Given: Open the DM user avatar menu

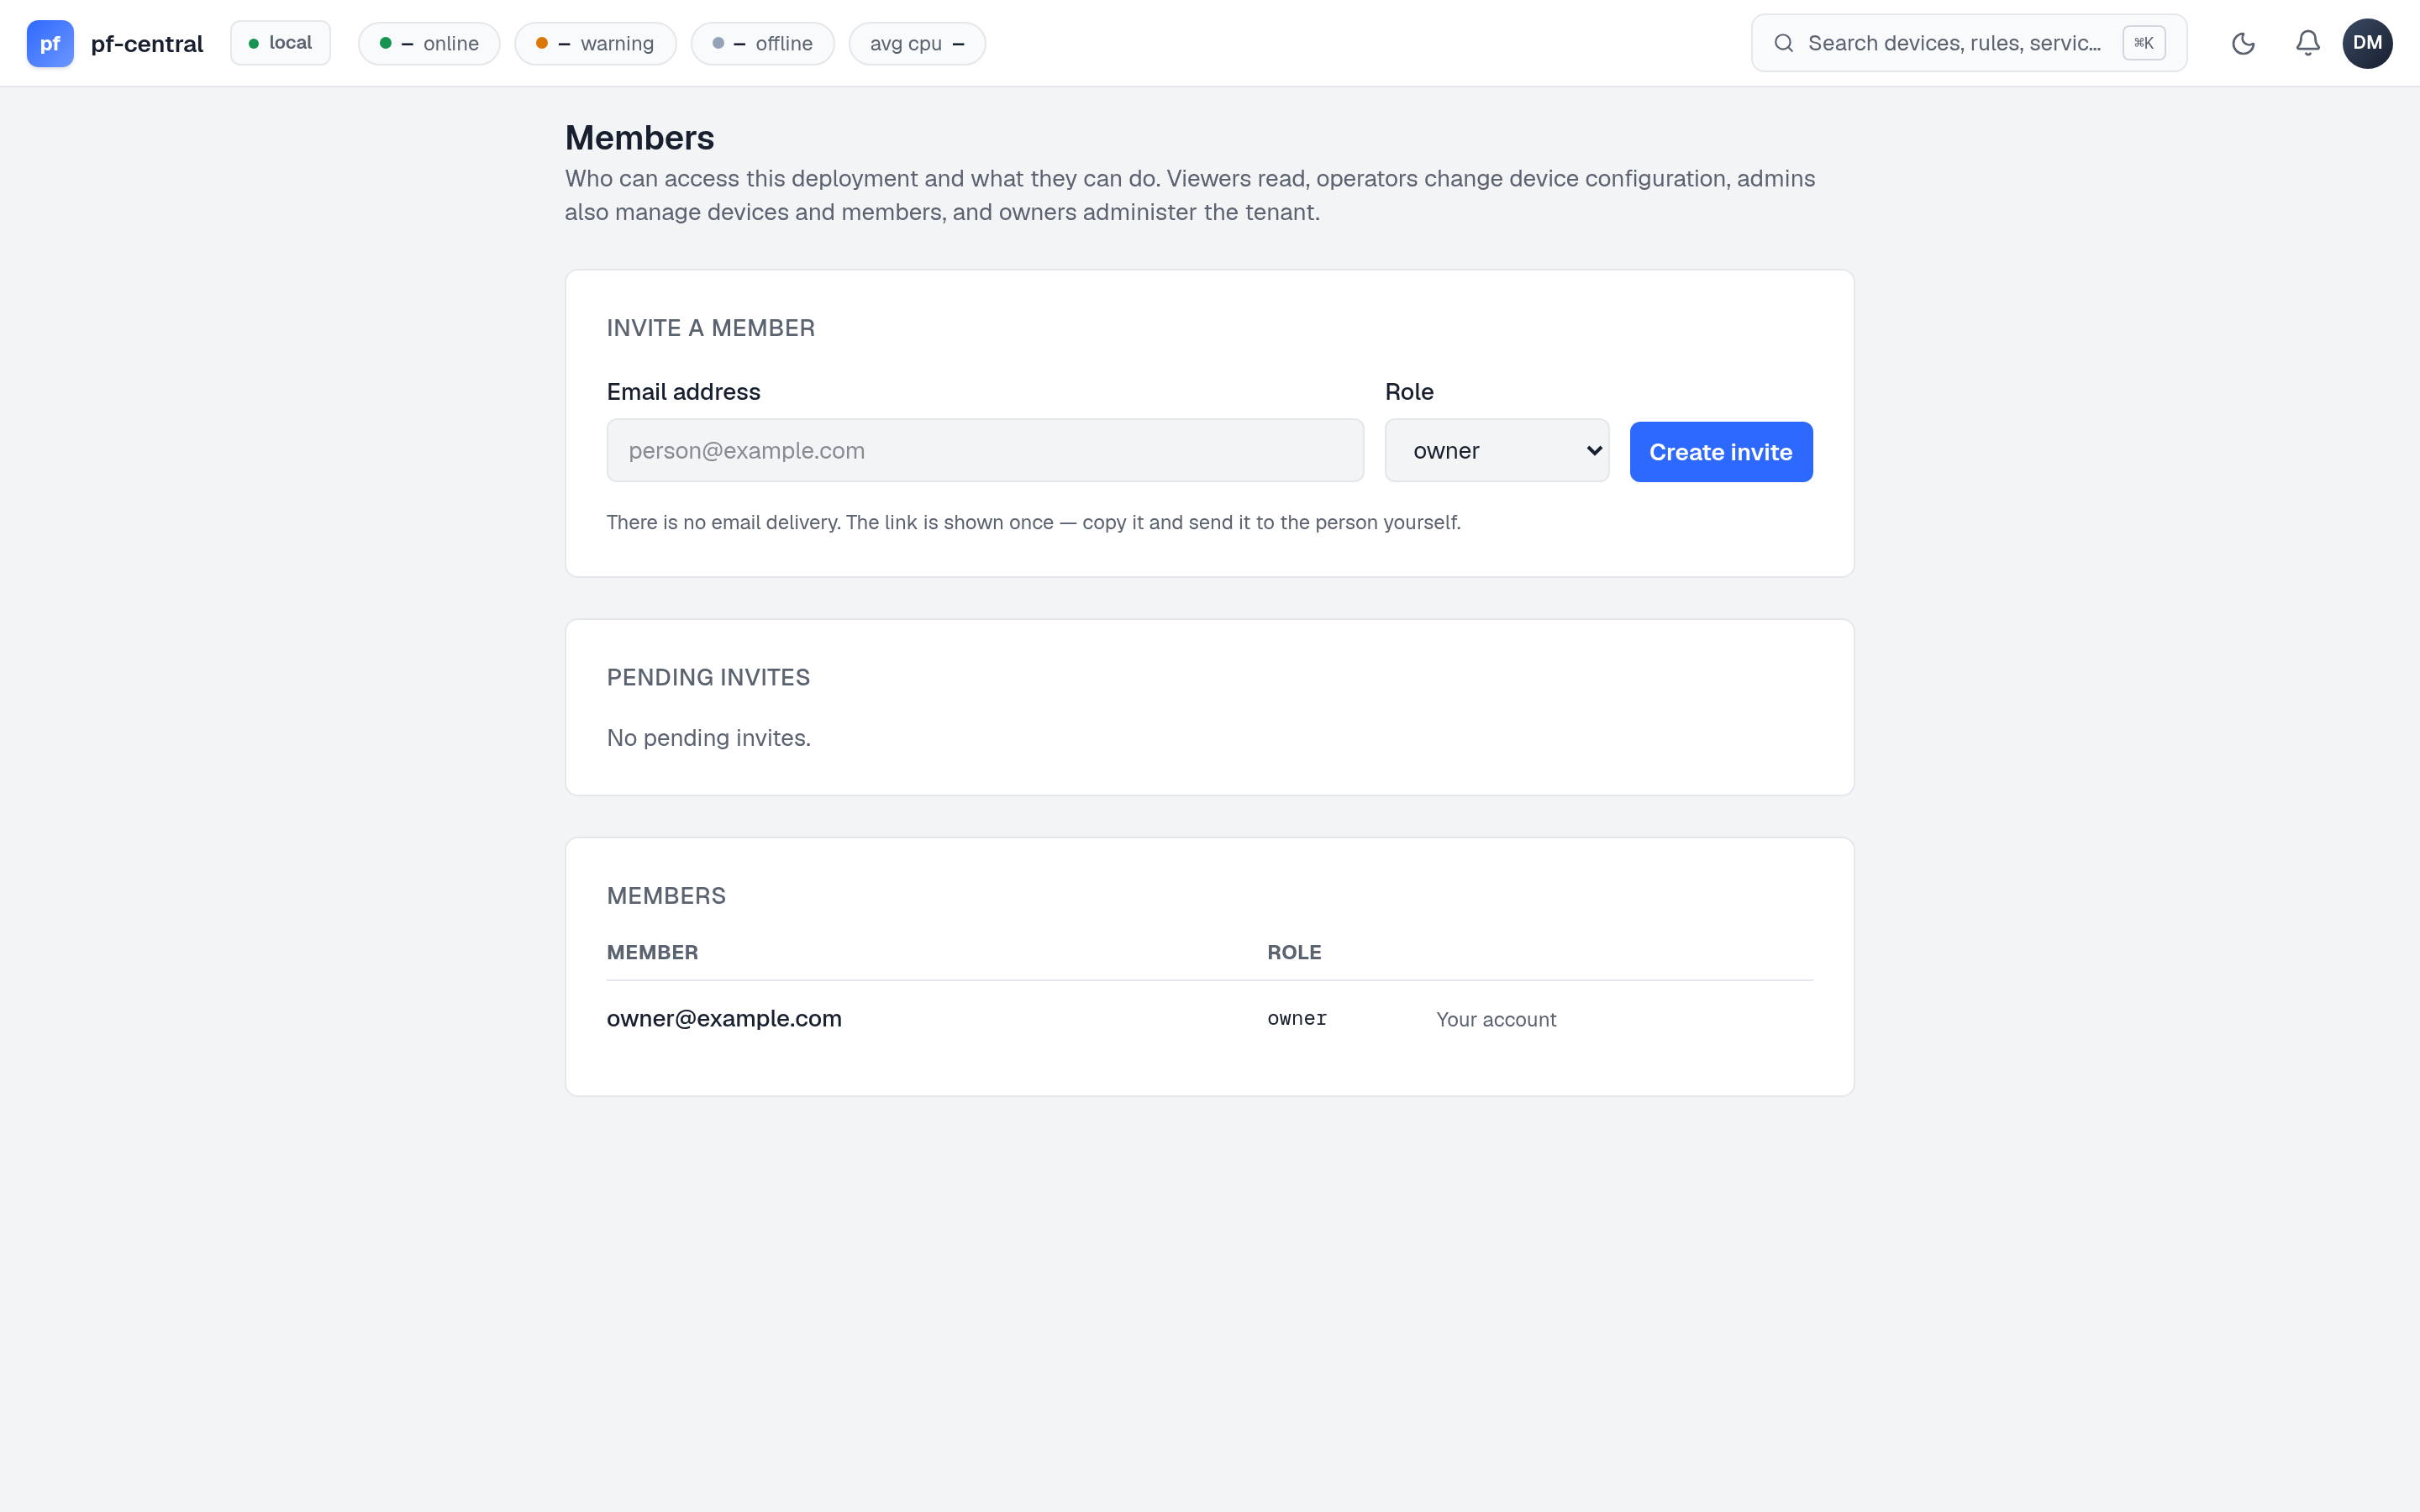Looking at the screenshot, I should pos(2367,43).
